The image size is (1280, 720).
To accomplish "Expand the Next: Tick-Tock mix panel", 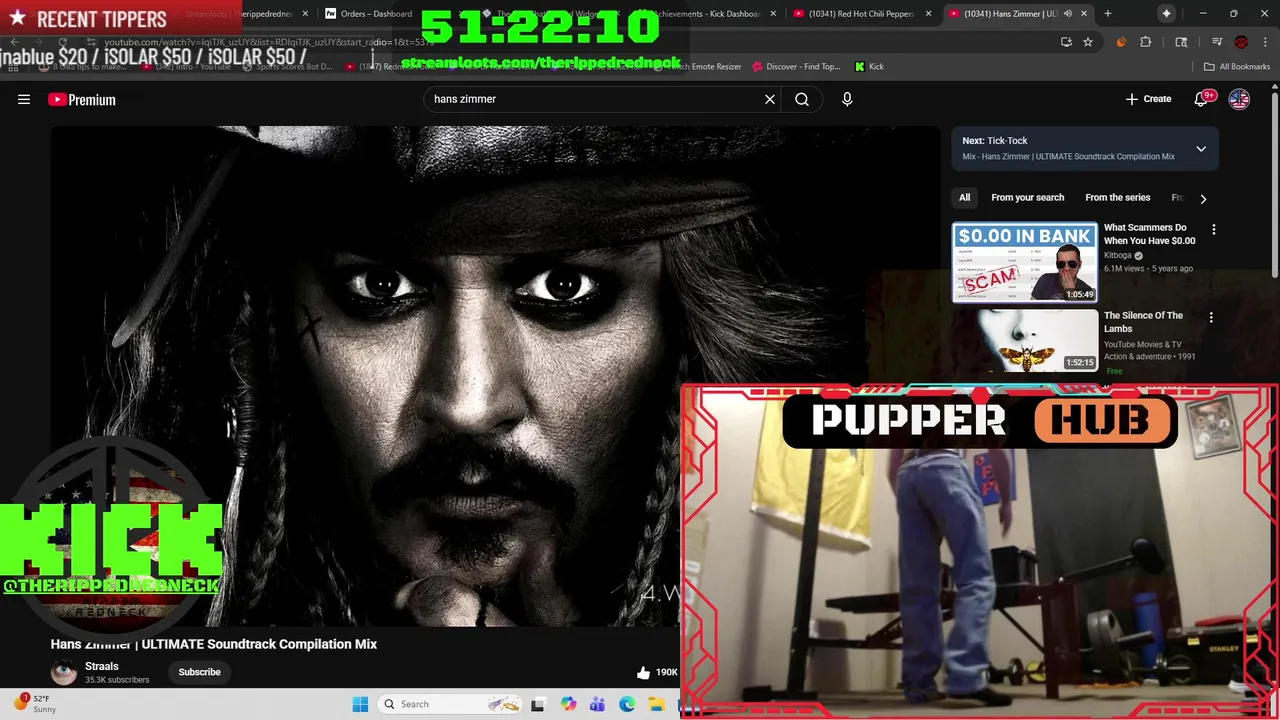I will click(x=1201, y=149).
